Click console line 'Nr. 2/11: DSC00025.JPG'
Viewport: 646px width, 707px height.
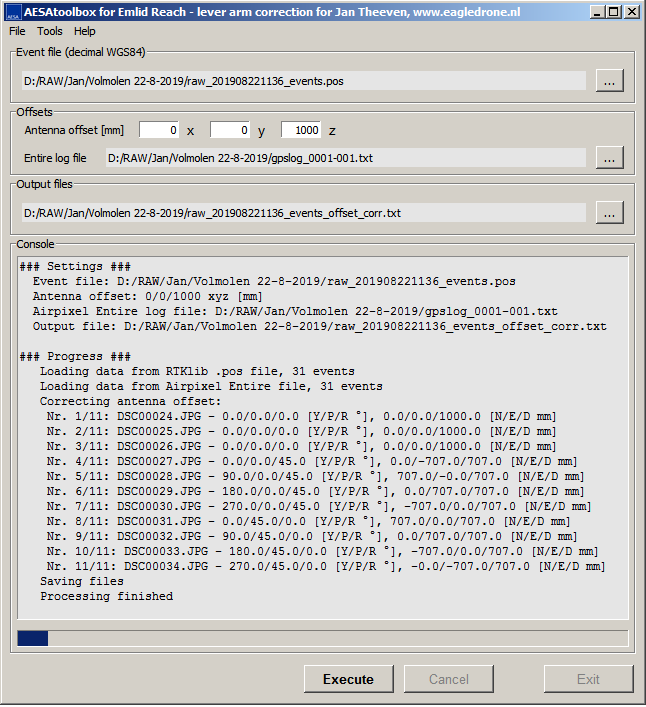pyautogui.click(x=301, y=431)
